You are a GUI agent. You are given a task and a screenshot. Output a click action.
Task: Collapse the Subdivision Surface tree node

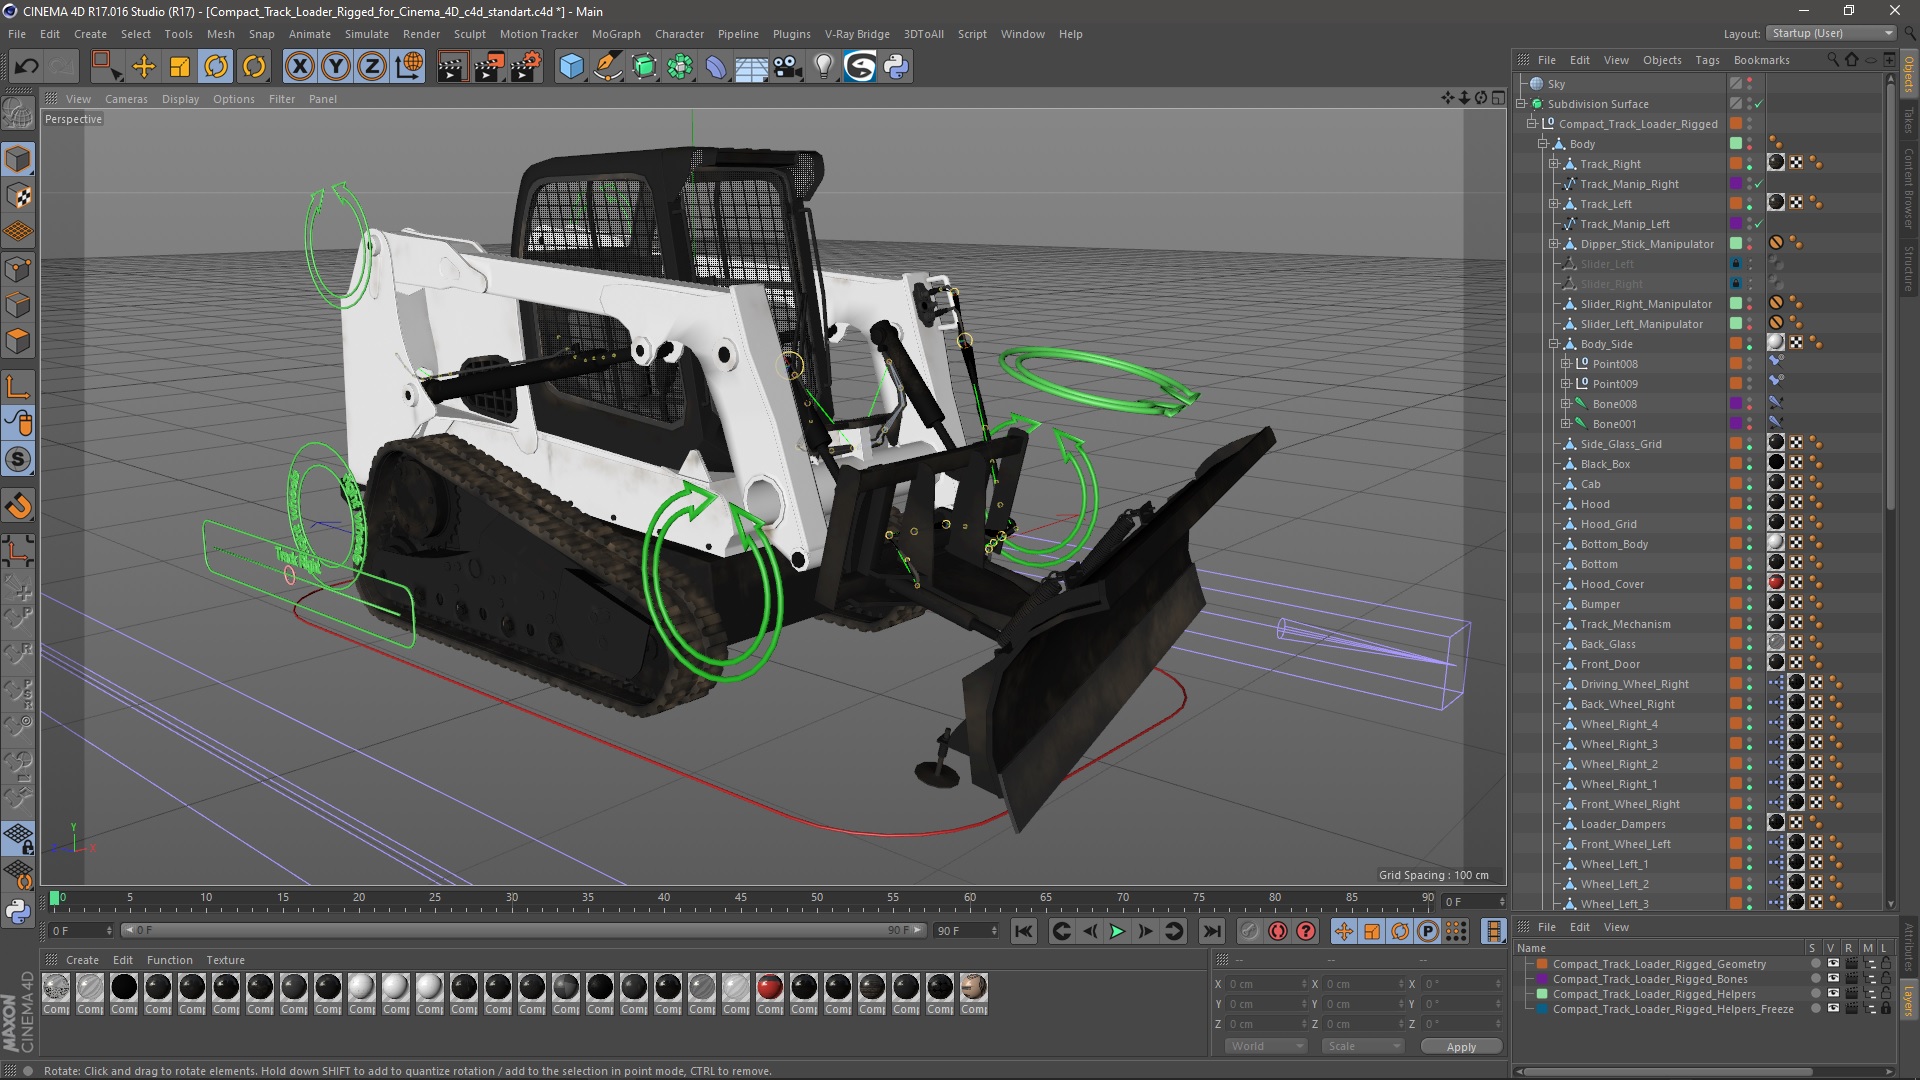tap(1521, 104)
